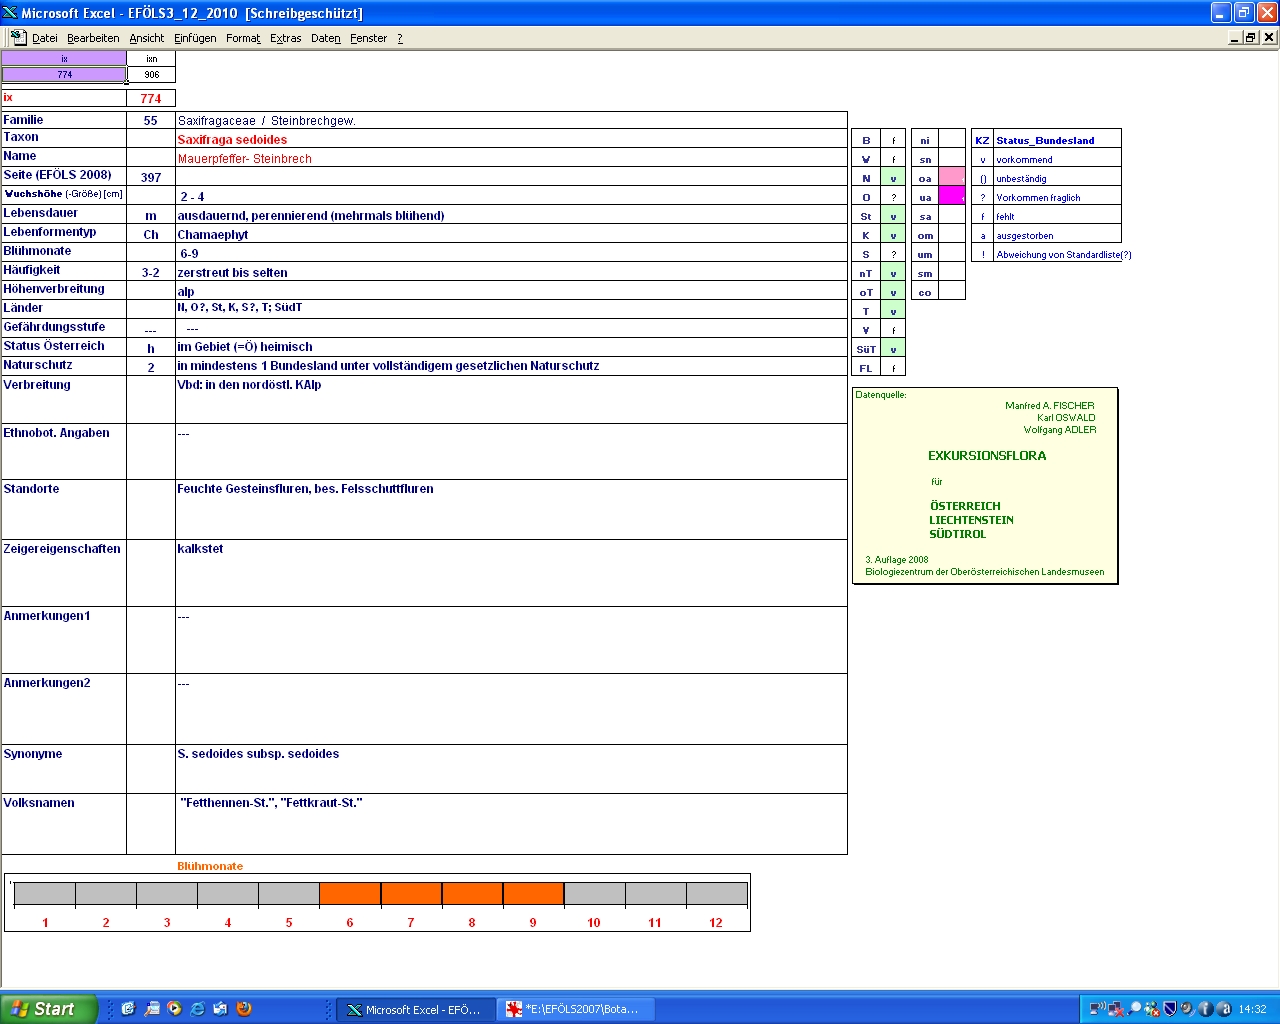Select the Länder list N, O?, St, K
The image size is (1280, 1024).
(511, 308)
